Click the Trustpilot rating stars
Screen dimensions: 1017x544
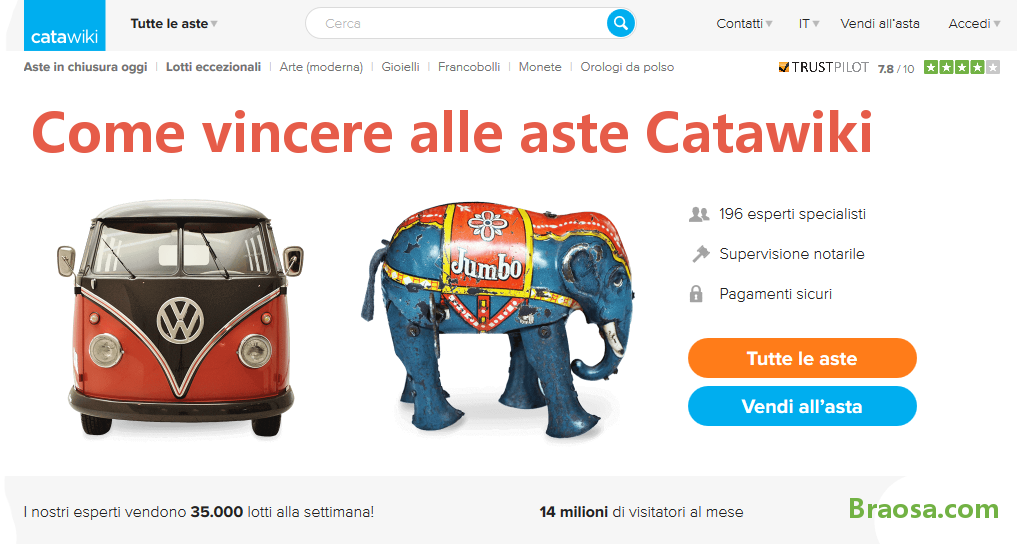[962, 67]
